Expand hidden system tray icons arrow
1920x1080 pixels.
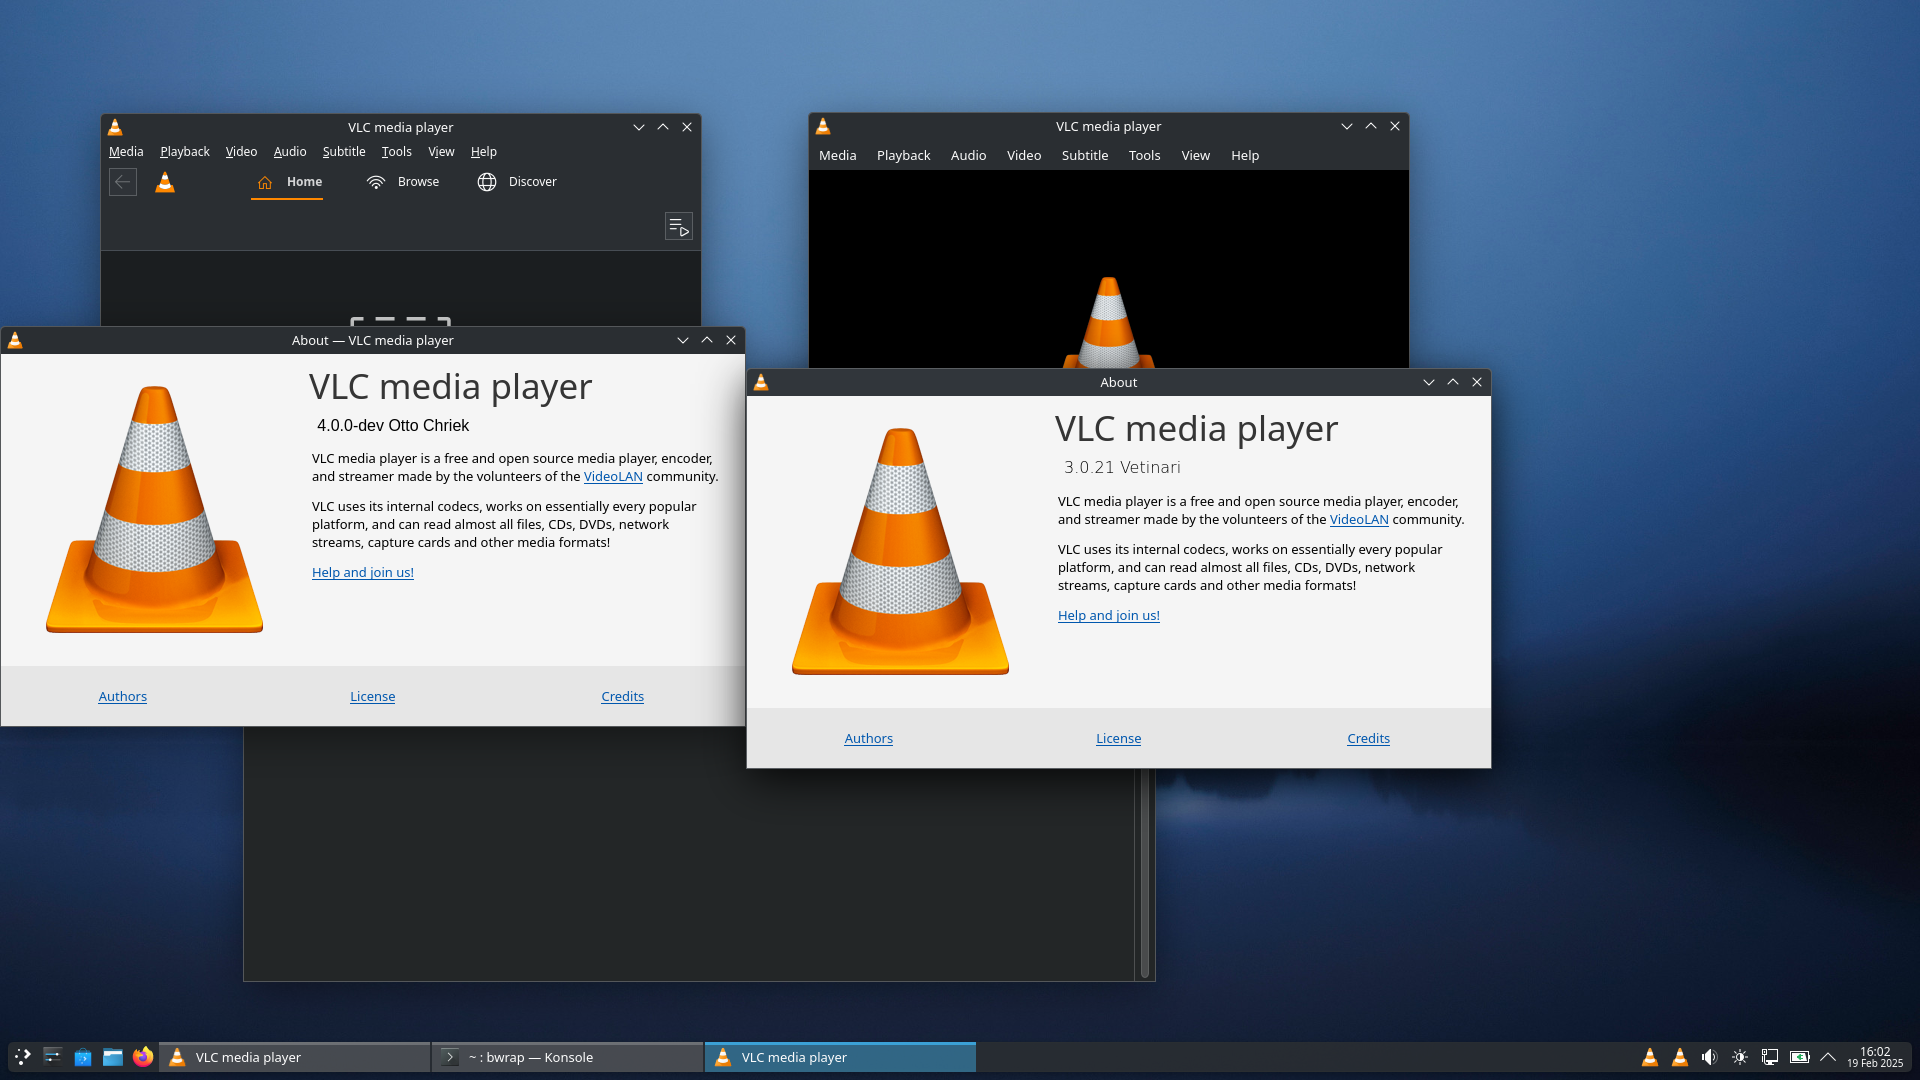pyautogui.click(x=1828, y=1057)
